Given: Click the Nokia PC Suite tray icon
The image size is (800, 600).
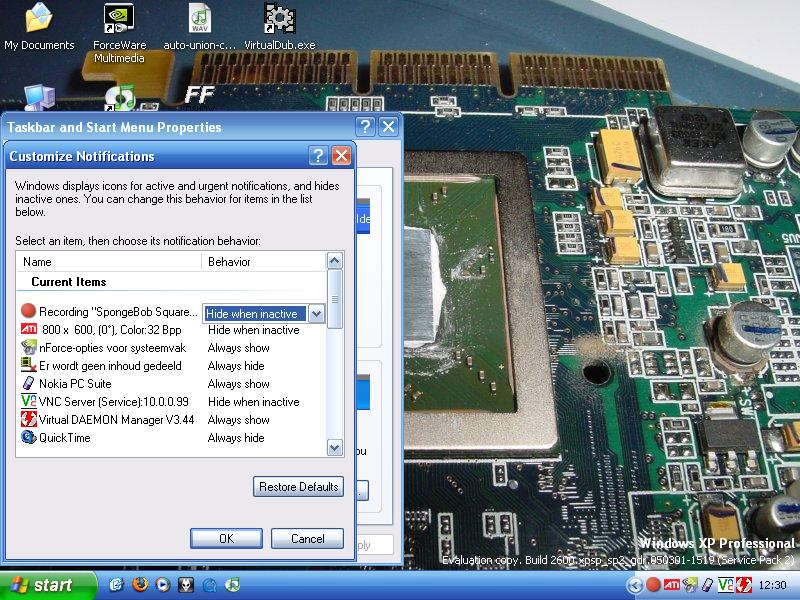Looking at the screenshot, I should [708, 585].
